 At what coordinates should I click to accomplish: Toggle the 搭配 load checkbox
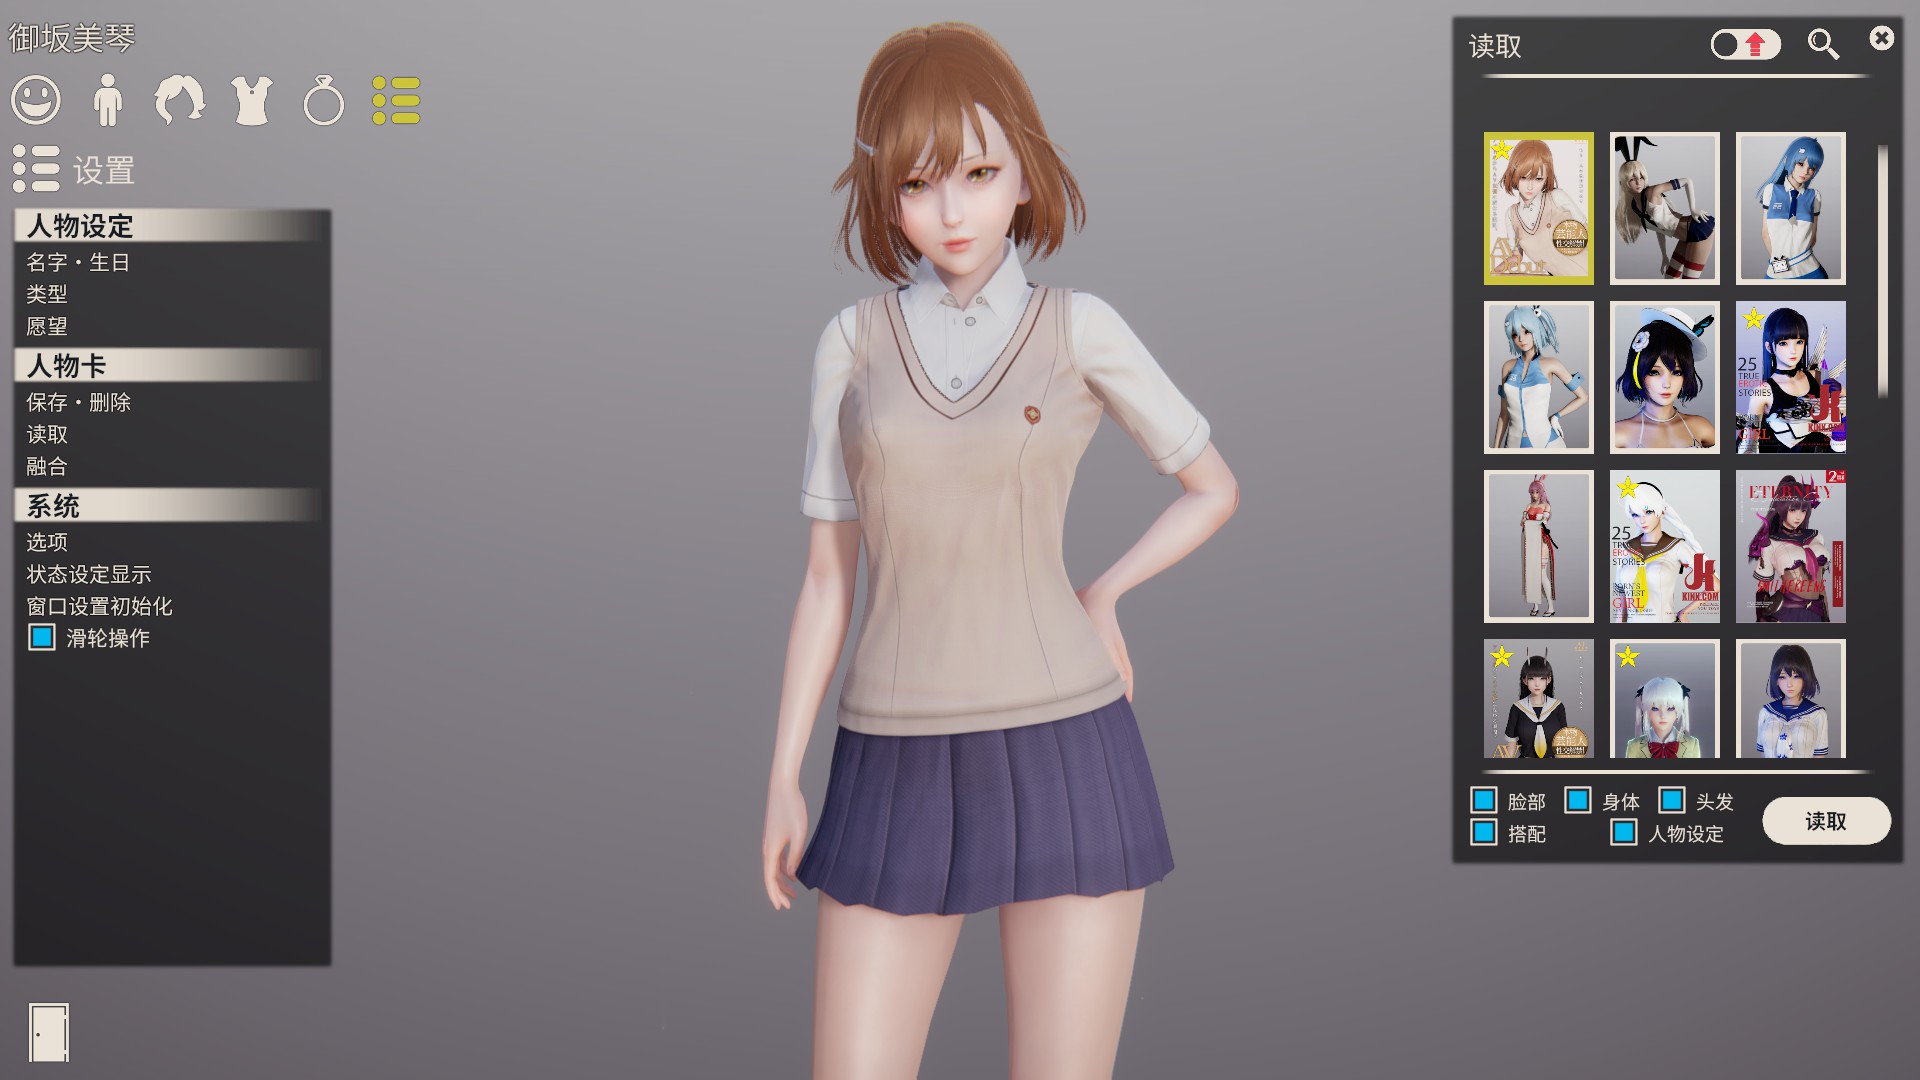point(1484,832)
